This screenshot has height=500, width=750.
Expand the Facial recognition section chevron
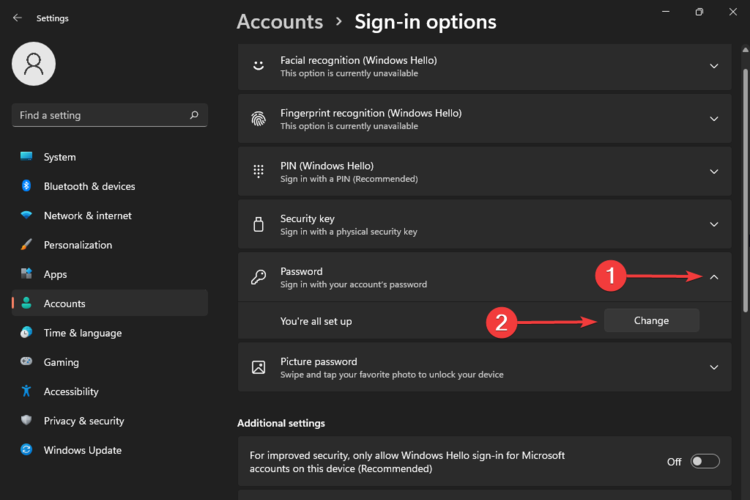[x=713, y=66]
